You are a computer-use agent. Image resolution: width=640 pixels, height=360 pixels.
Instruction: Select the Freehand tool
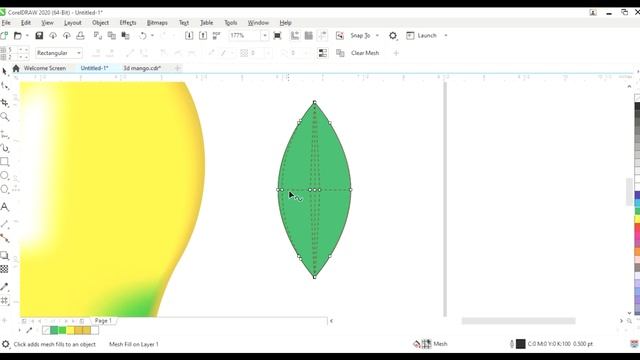point(5,135)
